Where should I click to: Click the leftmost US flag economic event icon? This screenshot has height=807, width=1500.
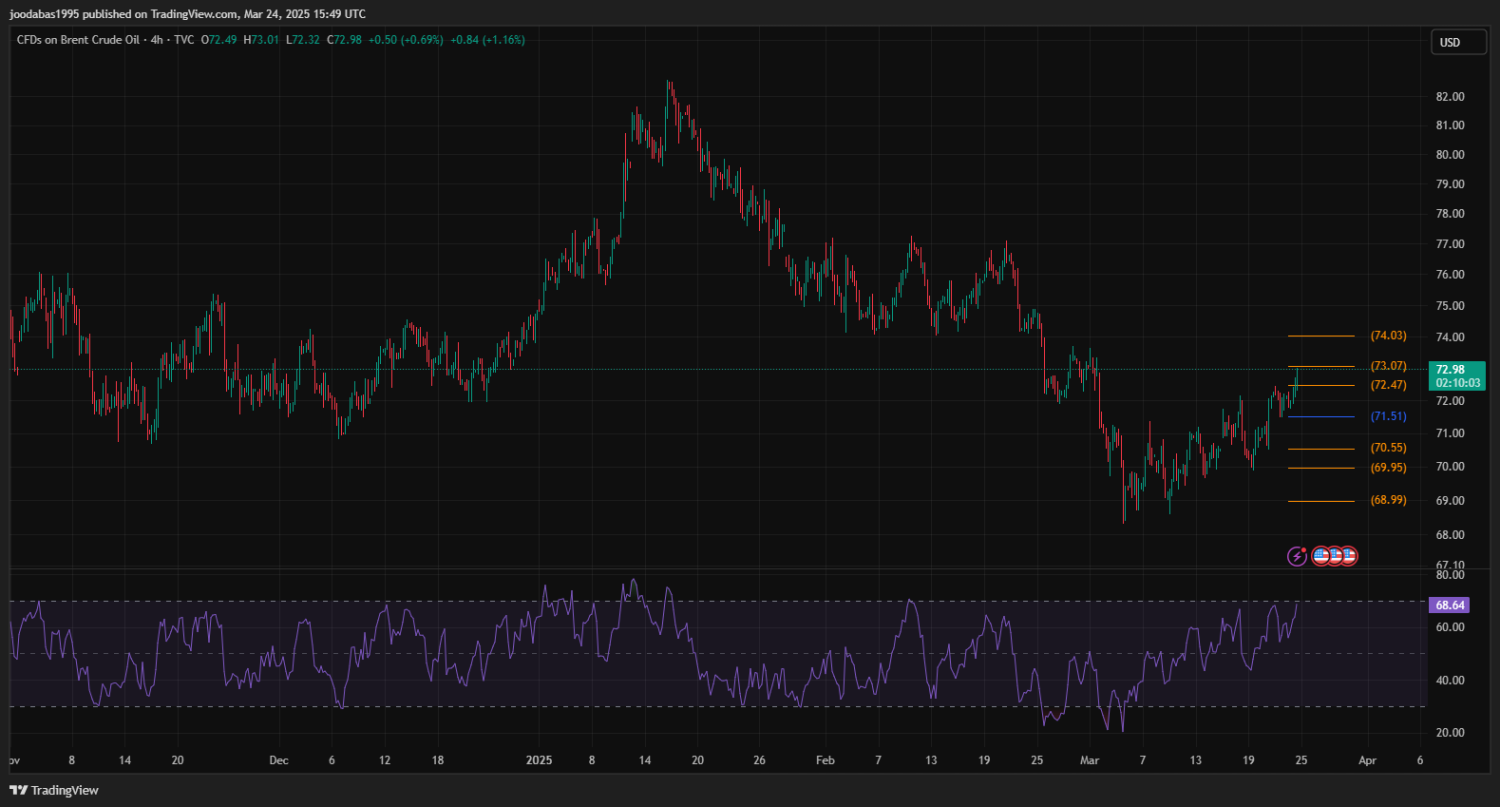(x=1320, y=556)
